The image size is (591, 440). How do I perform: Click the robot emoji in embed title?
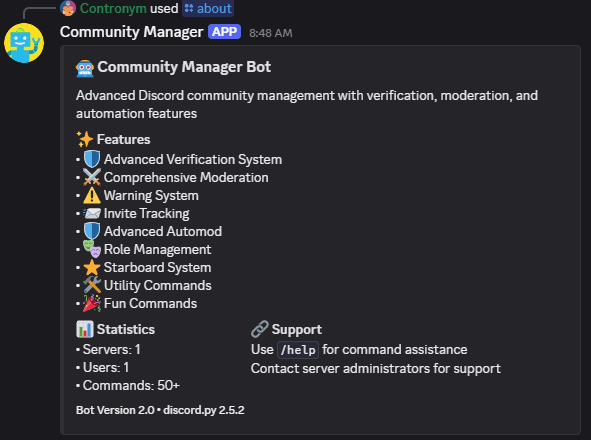(x=85, y=68)
